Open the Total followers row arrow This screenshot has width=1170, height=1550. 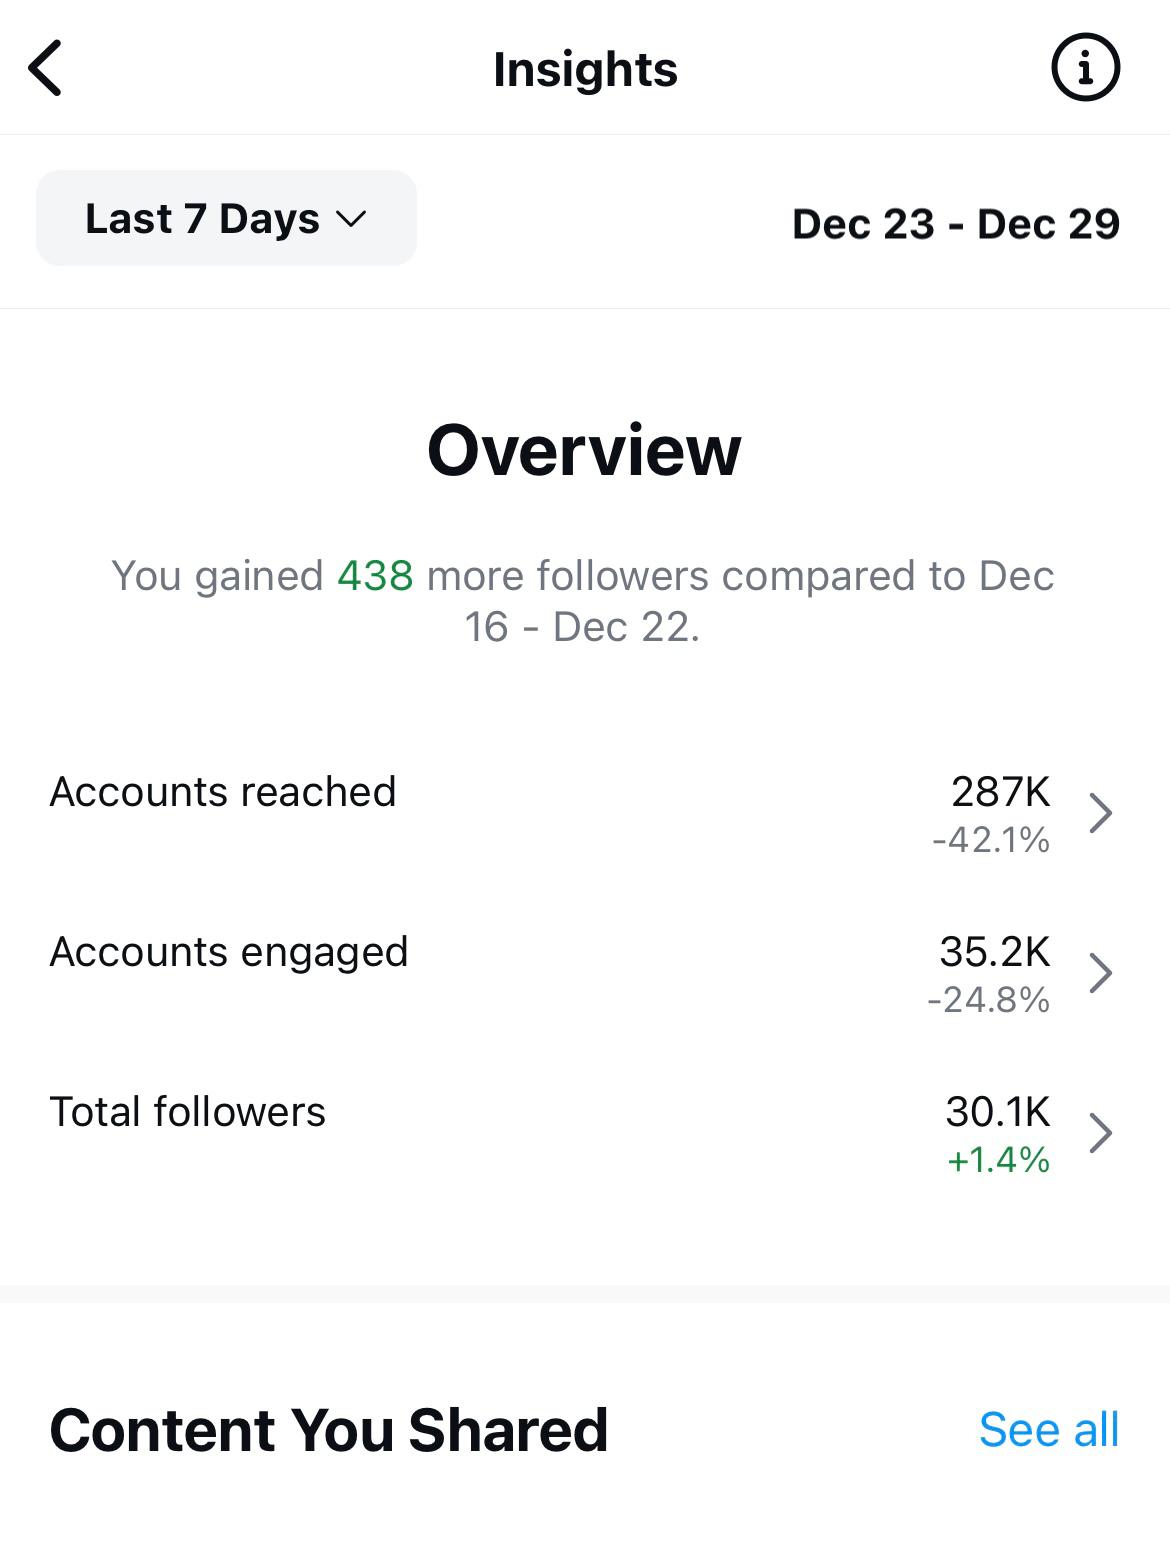click(1101, 1133)
